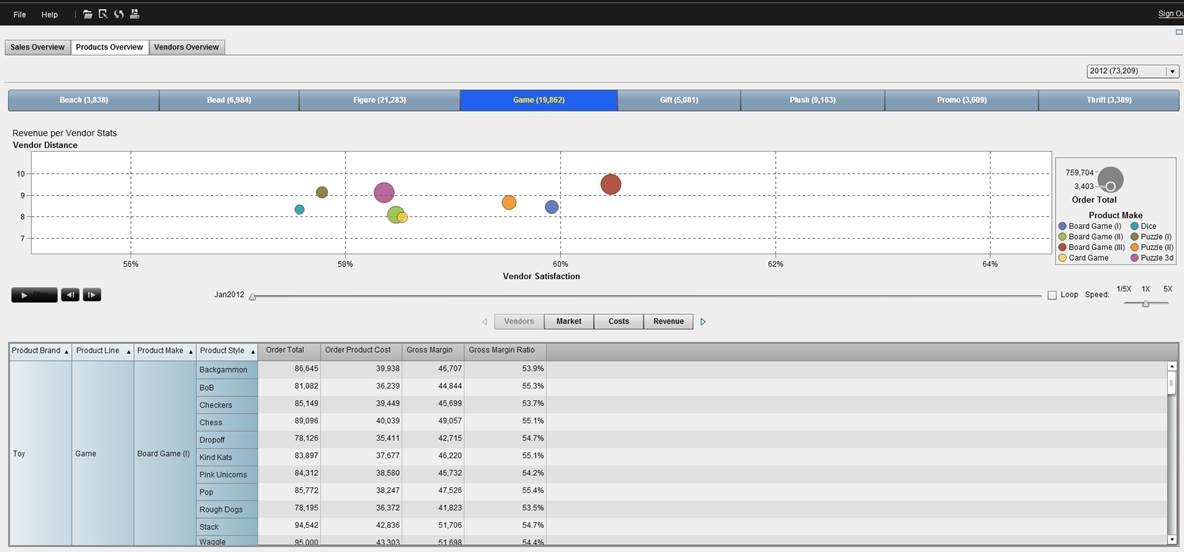Switch to the Sales Overview tab

(x=37, y=47)
